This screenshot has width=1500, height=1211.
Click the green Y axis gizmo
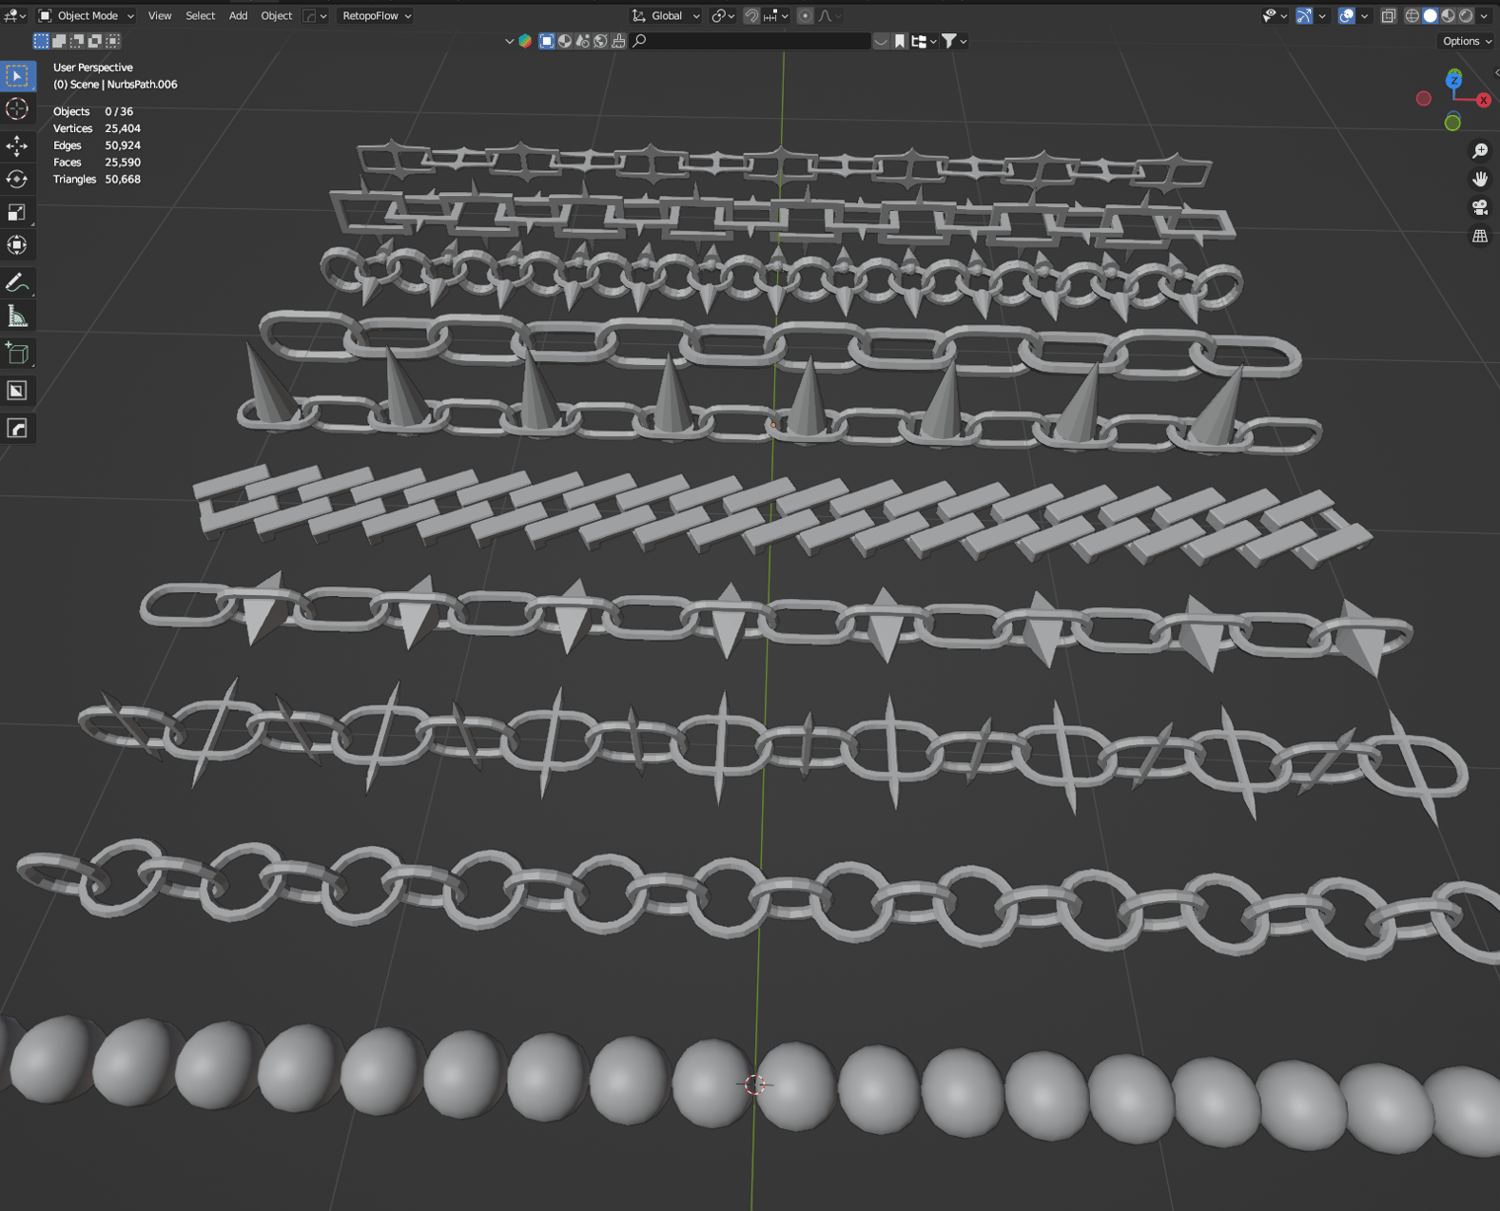(x=1452, y=122)
